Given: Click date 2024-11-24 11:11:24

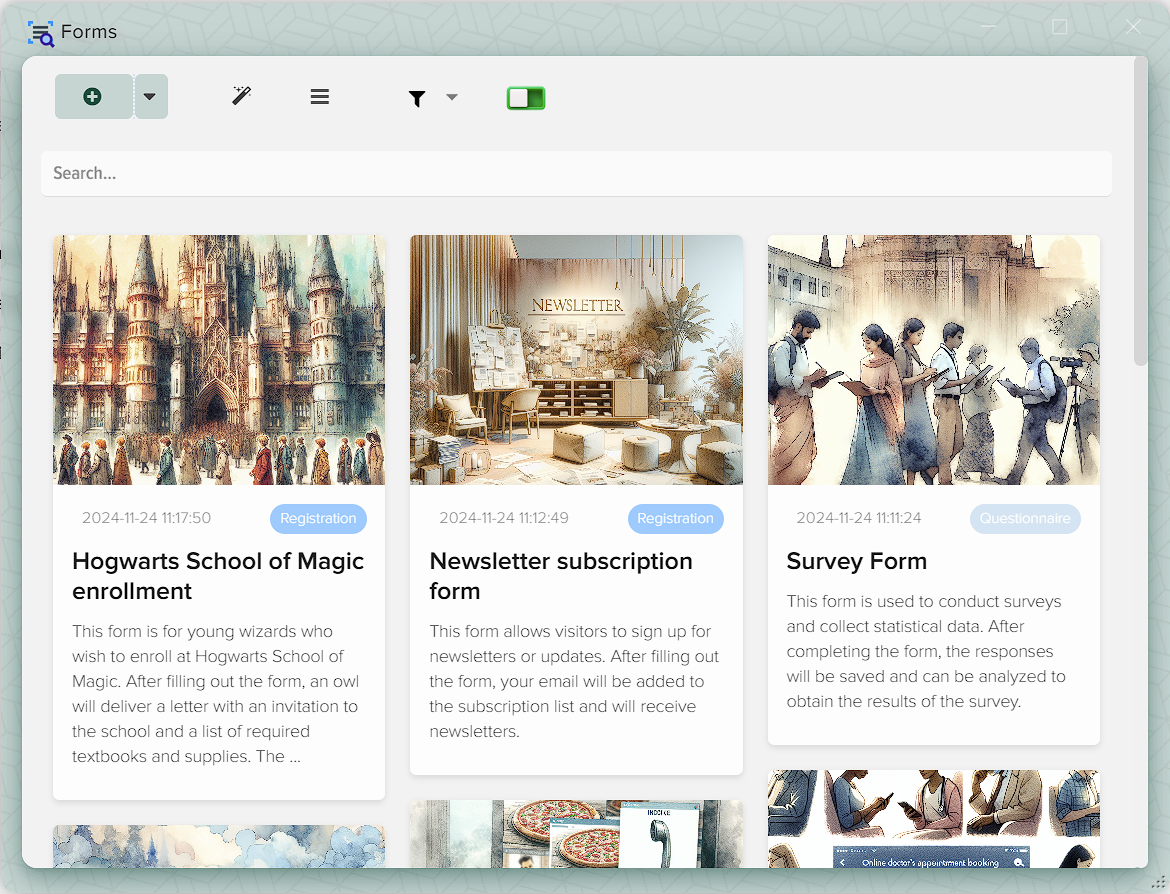Looking at the screenshot, I should tap(859, 518).
